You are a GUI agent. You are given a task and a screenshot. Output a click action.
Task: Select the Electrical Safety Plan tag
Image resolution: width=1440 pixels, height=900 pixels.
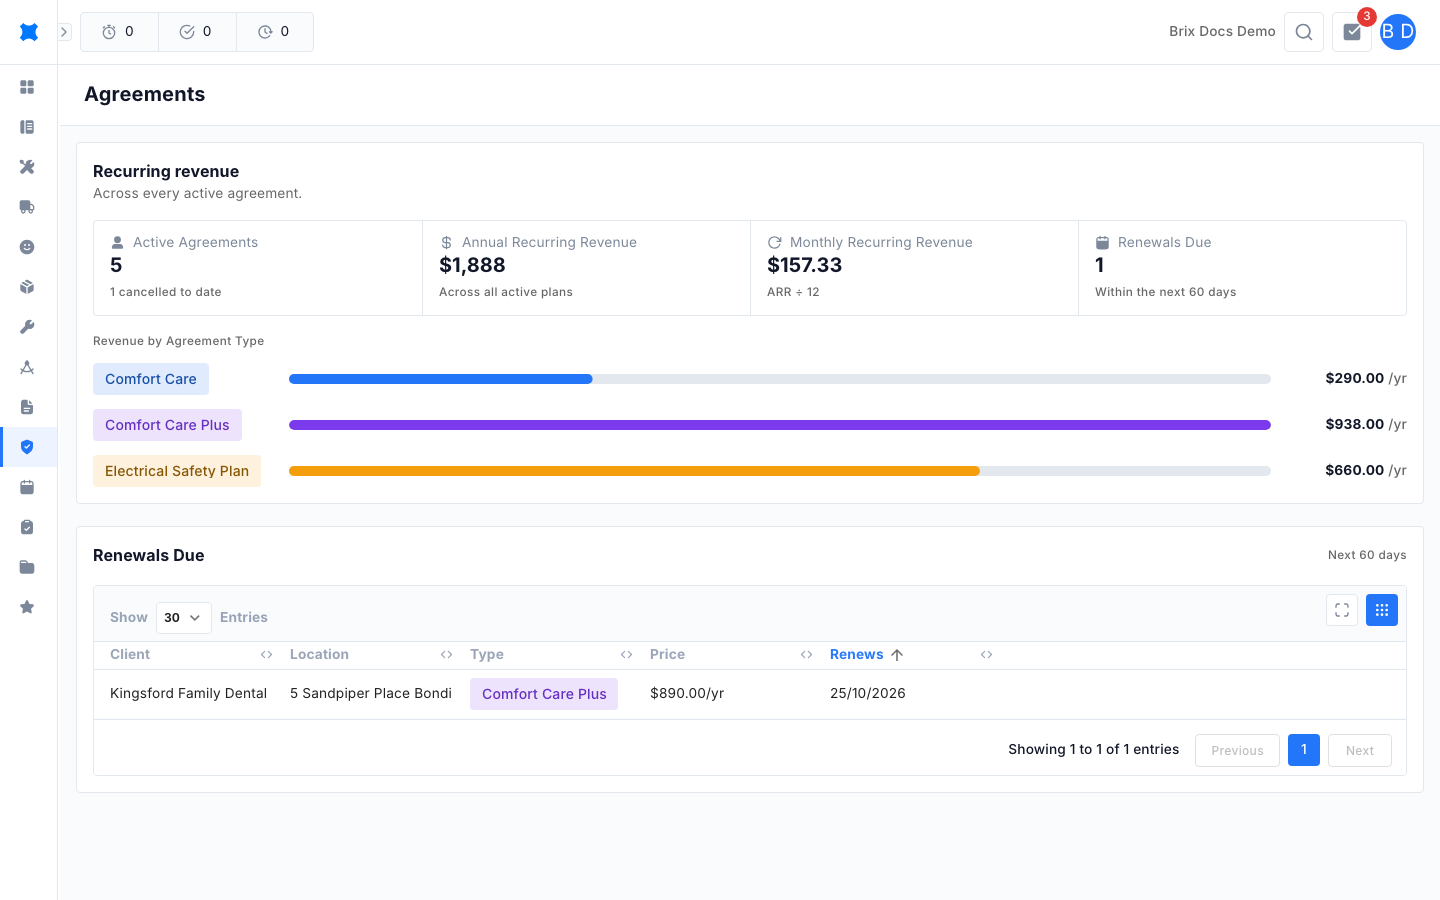point(177,471)
